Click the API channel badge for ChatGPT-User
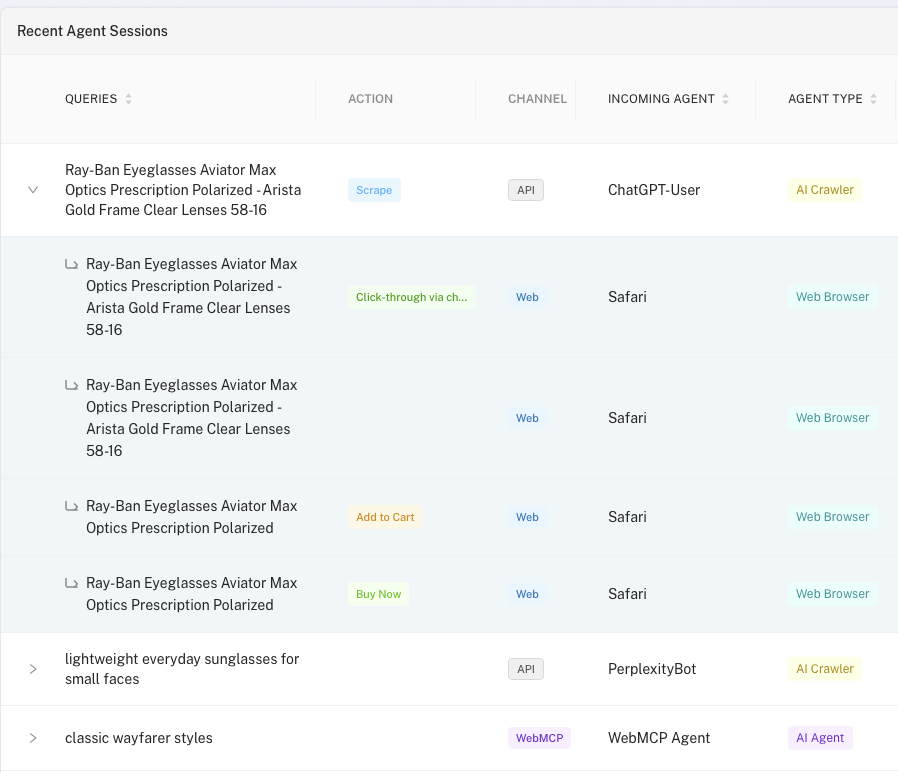 tap(526, 190)
